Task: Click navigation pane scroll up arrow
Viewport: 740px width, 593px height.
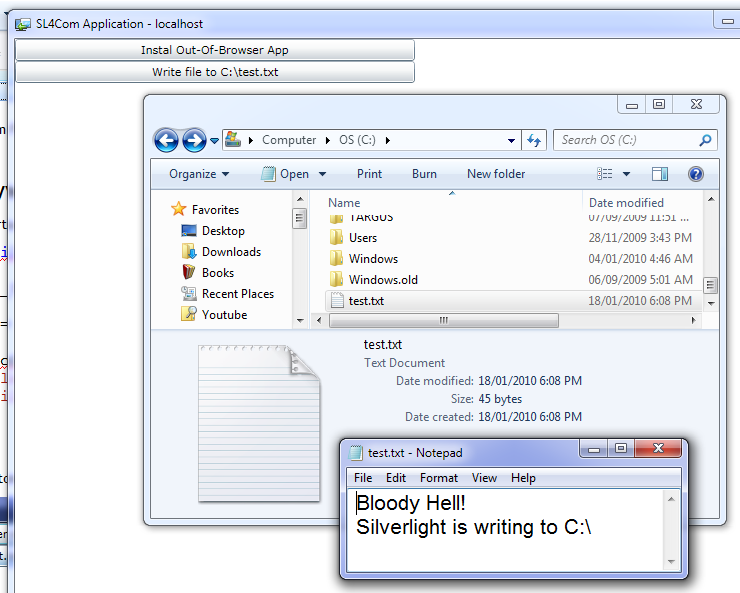Action: 300,200
